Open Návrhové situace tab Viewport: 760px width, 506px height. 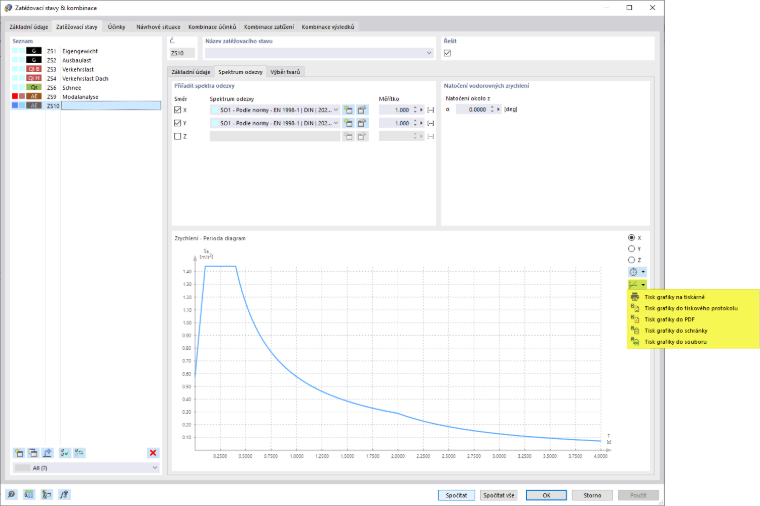pos(158,27)
